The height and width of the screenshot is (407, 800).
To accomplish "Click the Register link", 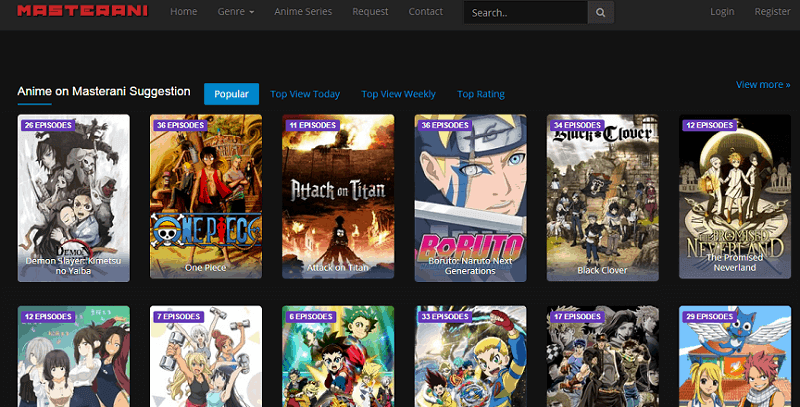I will 772,12.
